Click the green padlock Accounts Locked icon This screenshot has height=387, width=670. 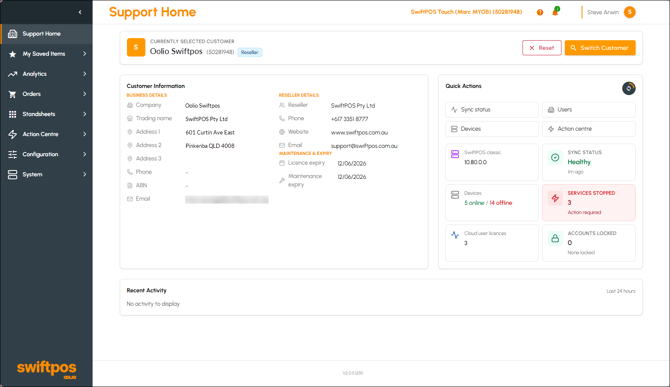click(x=555, y=238)
